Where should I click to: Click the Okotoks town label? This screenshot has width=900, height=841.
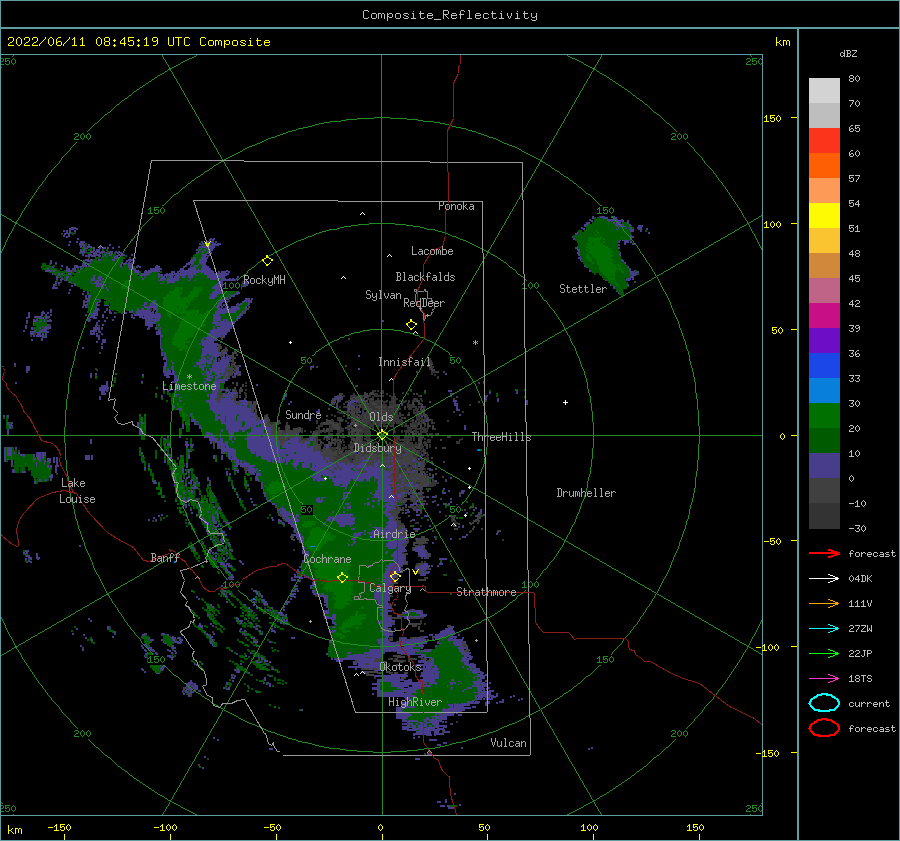coord(400,666)
